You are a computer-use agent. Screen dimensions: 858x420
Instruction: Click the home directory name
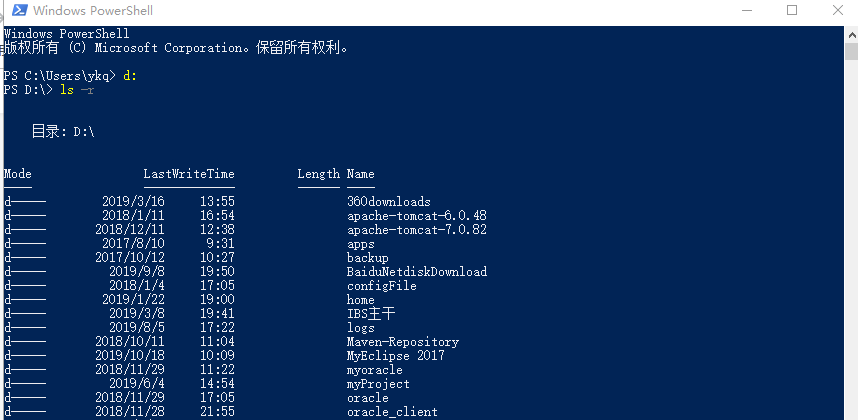[361, 300]
